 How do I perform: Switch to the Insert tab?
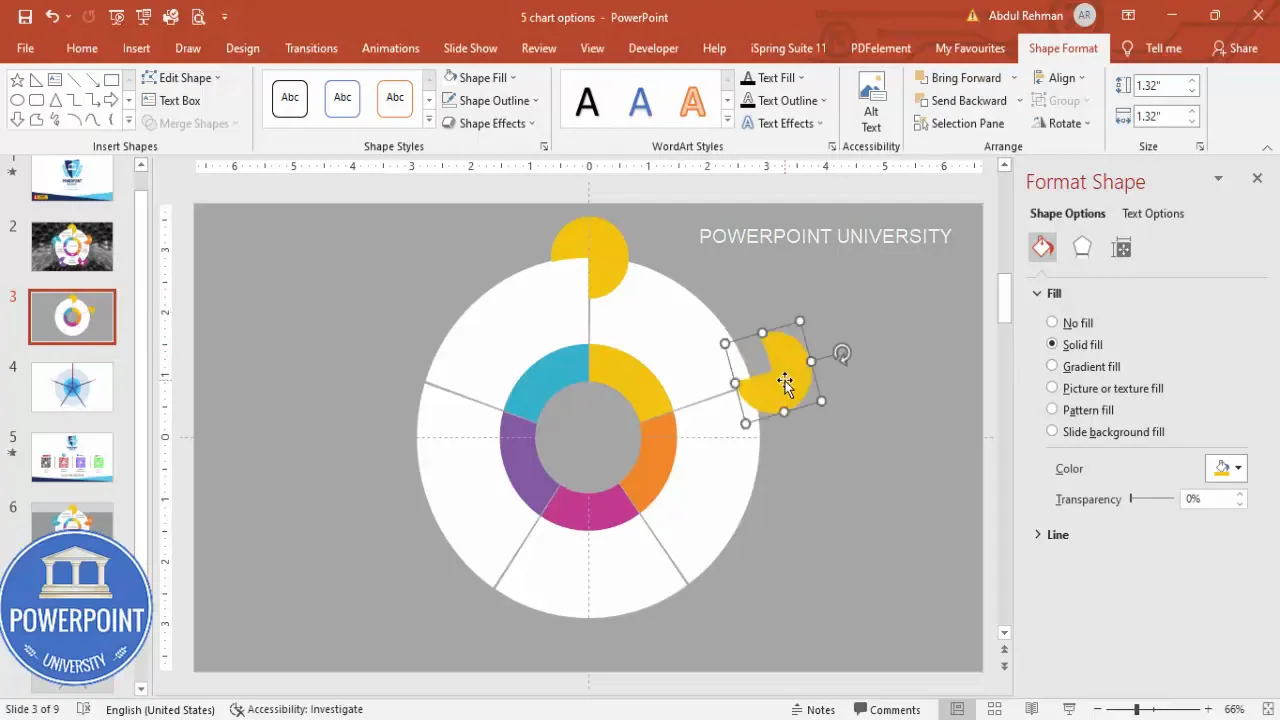tap(136, 48)
